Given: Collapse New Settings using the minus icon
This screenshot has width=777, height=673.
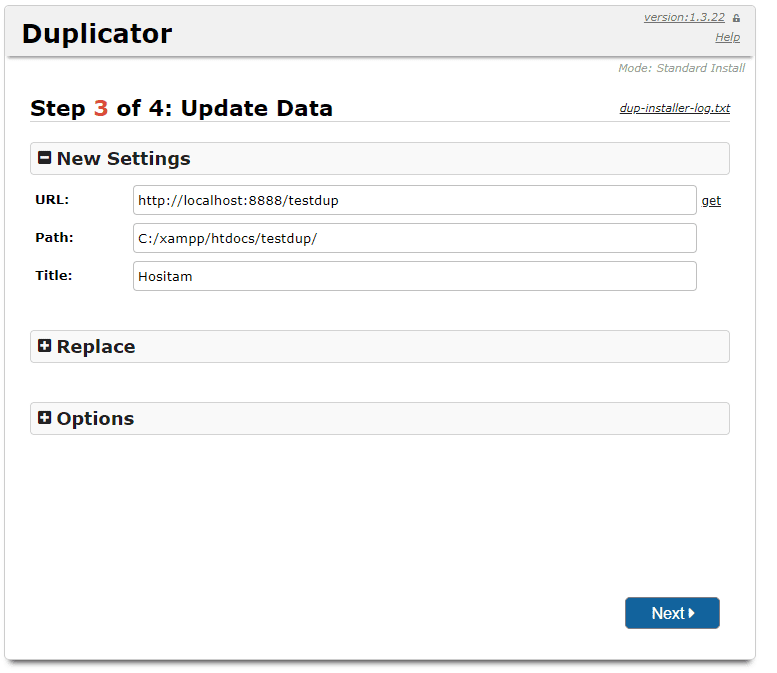Looking at the screenshot, I should click(44, 158).
